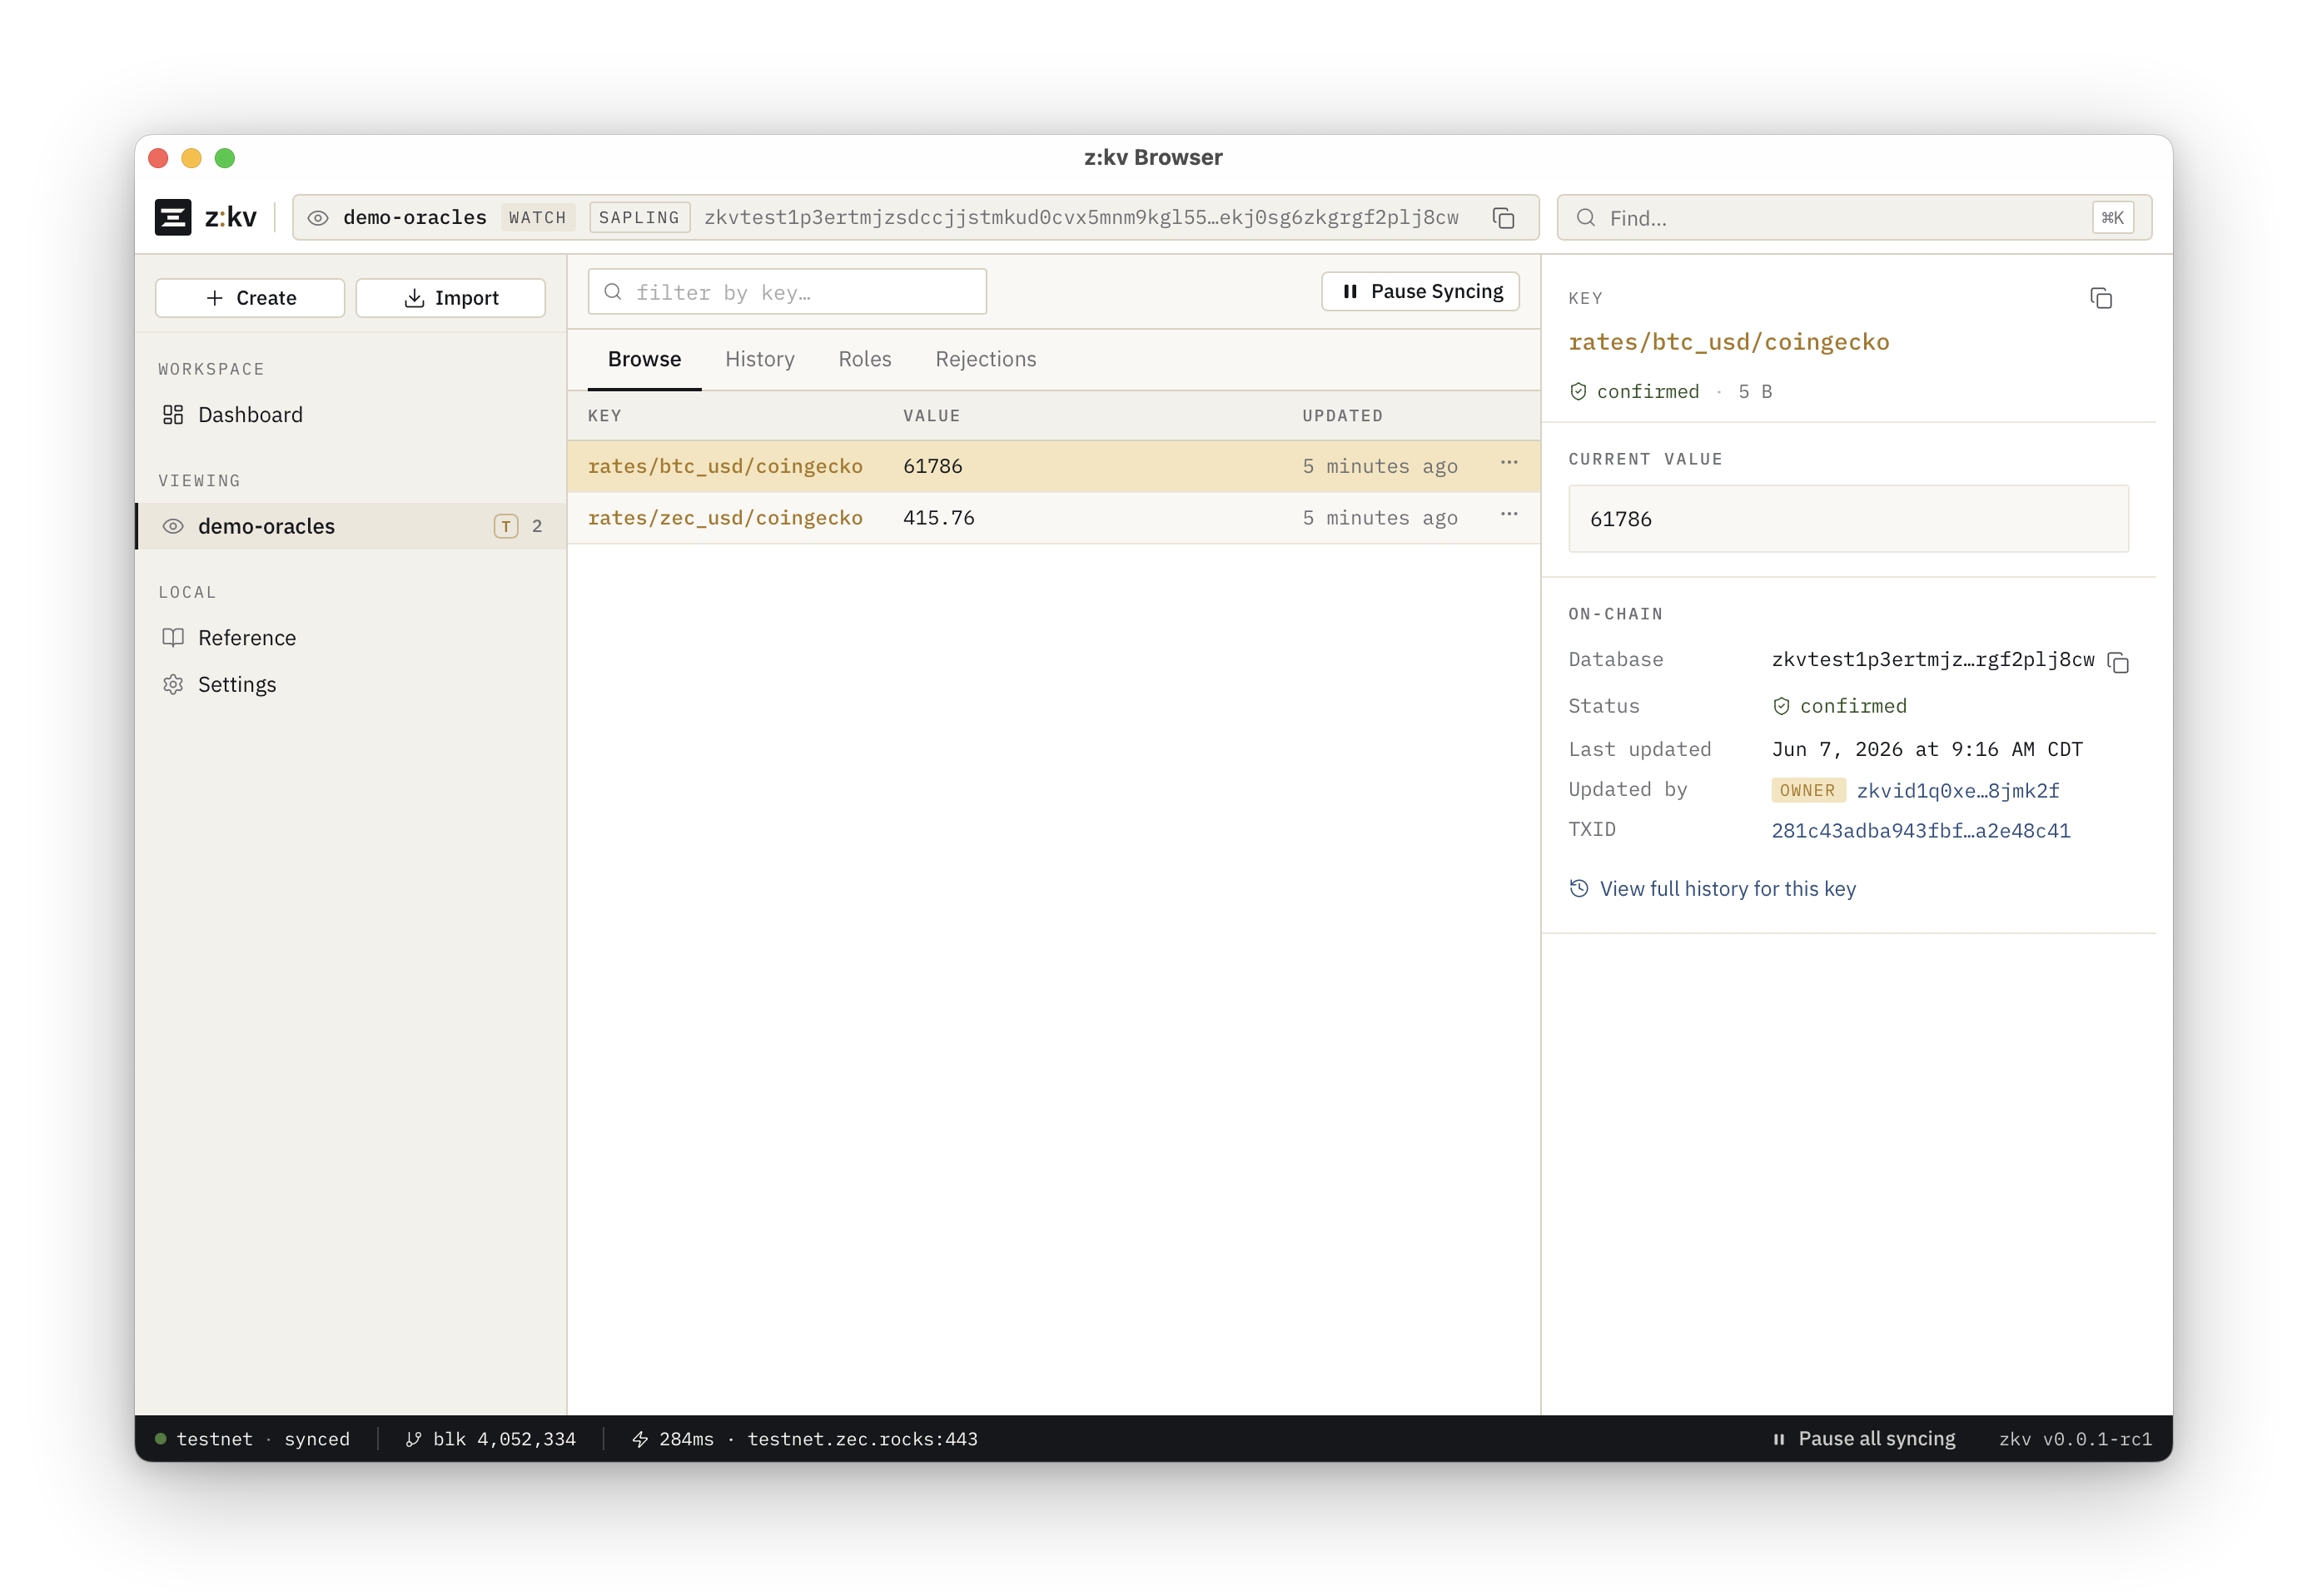
Task: Click the magnifier icon in the Find field
Action: tap(1586, 218)
